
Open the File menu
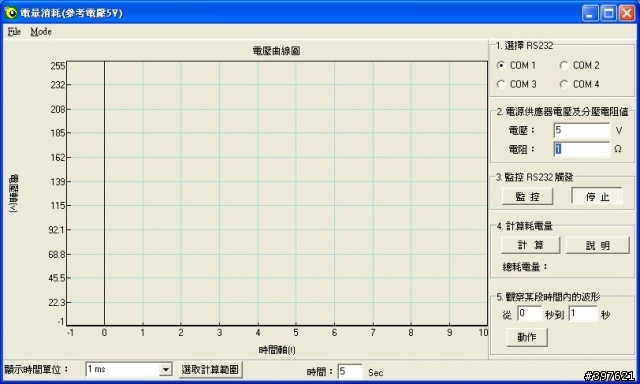tap(14, 31)
